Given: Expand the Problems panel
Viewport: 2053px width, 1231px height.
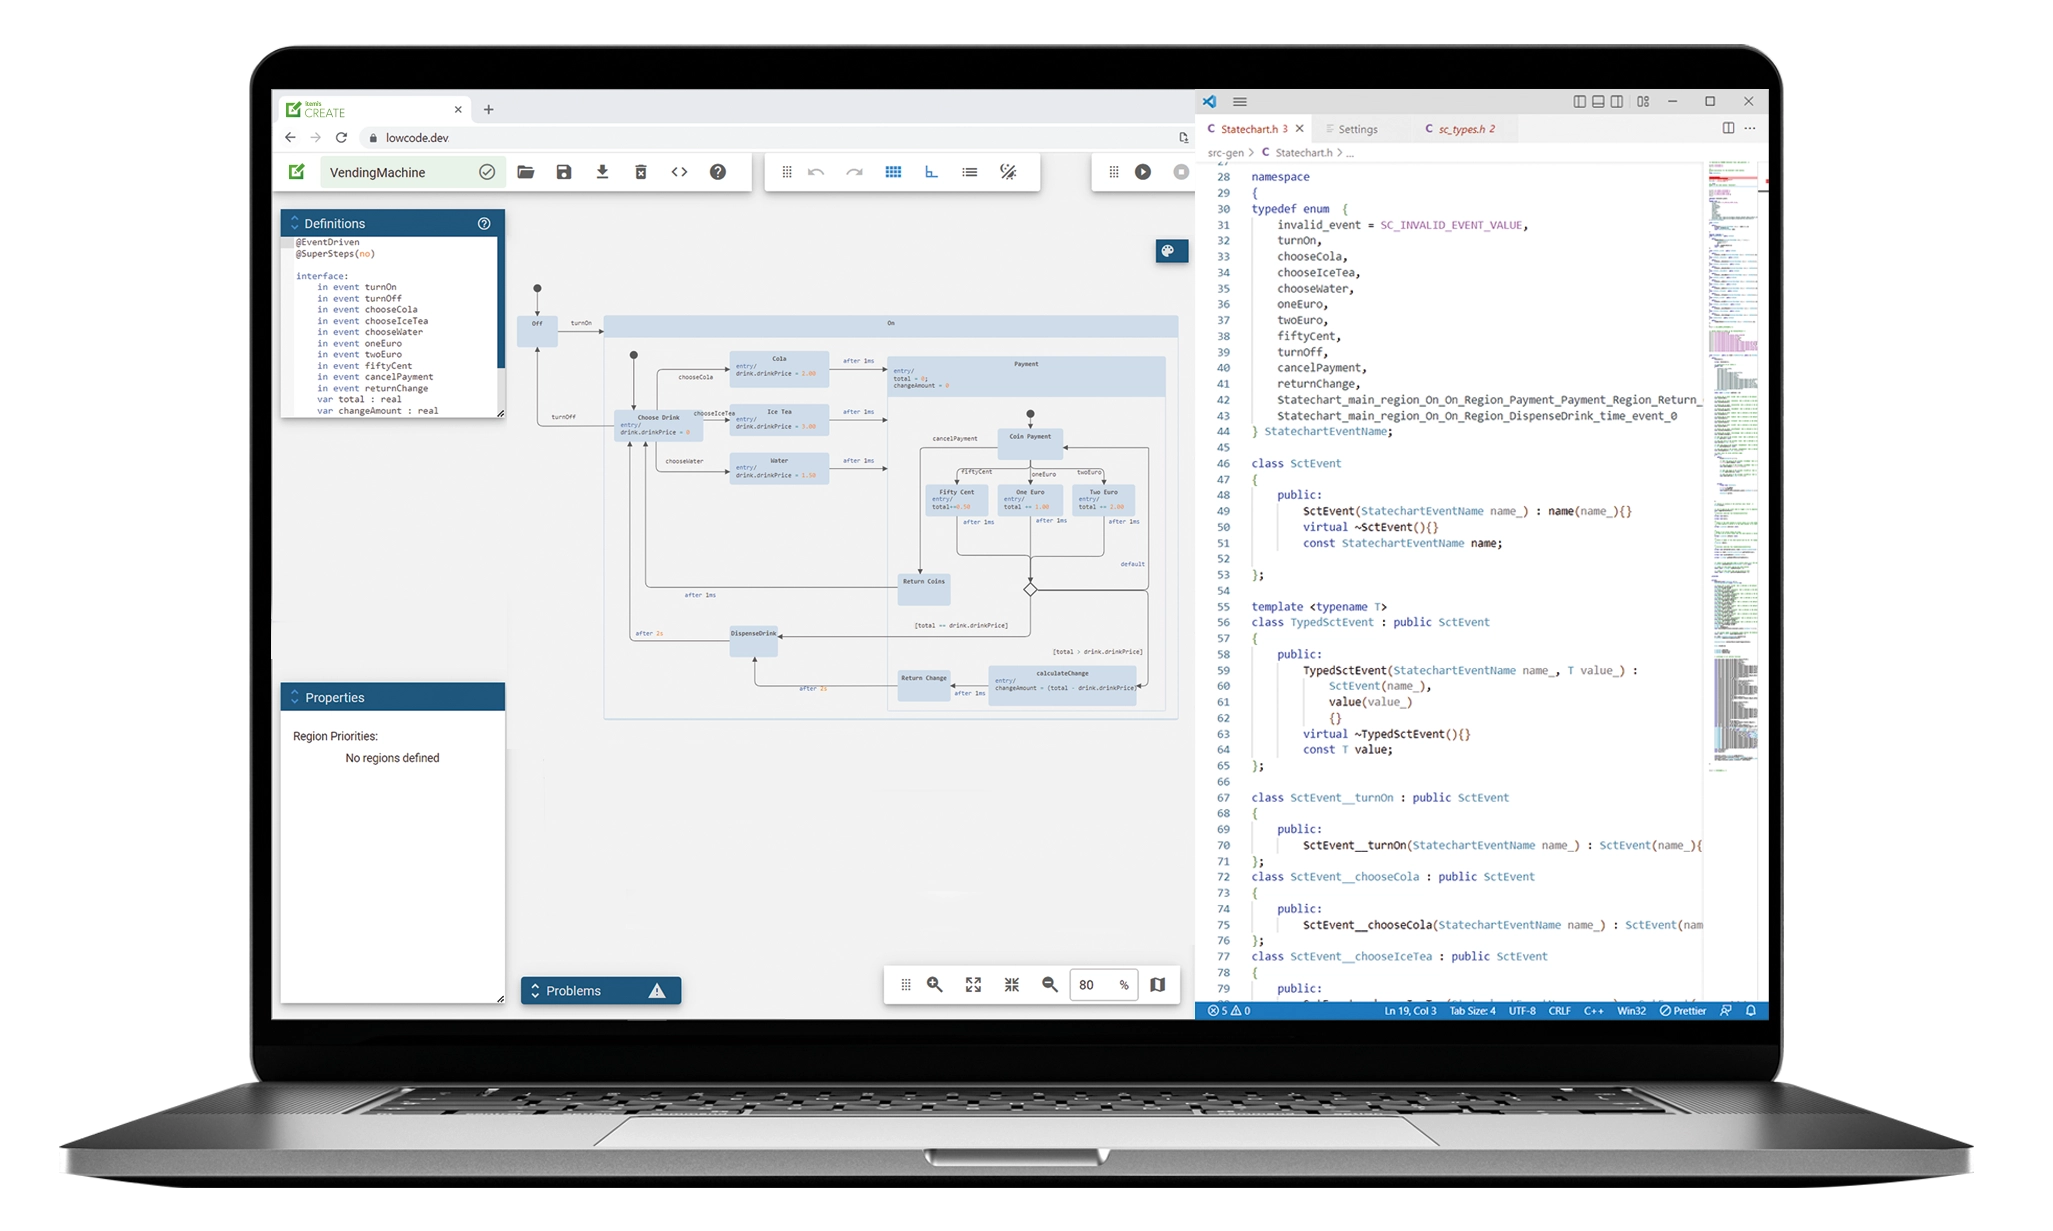Looking at the screenshot, I should click(535, 990).
